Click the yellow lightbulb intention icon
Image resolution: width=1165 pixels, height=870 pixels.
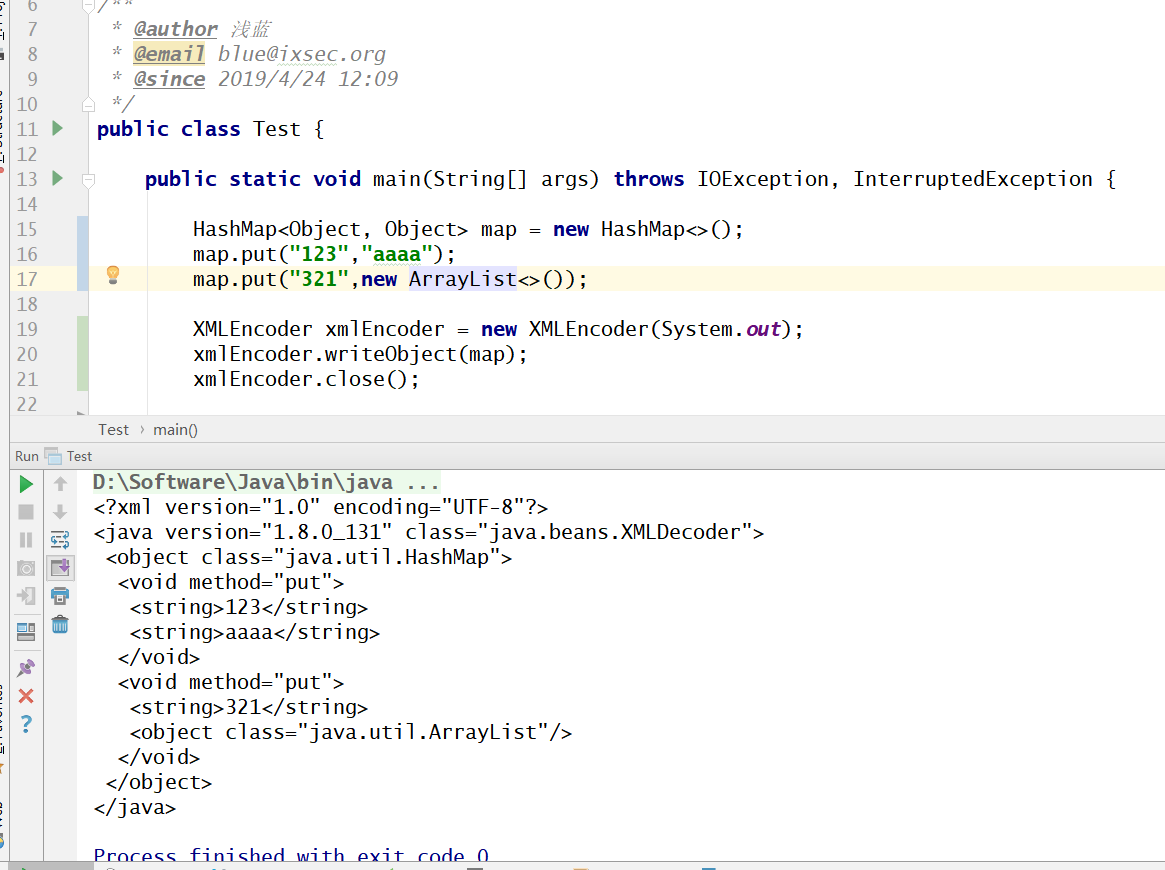(x=113, y=275)
